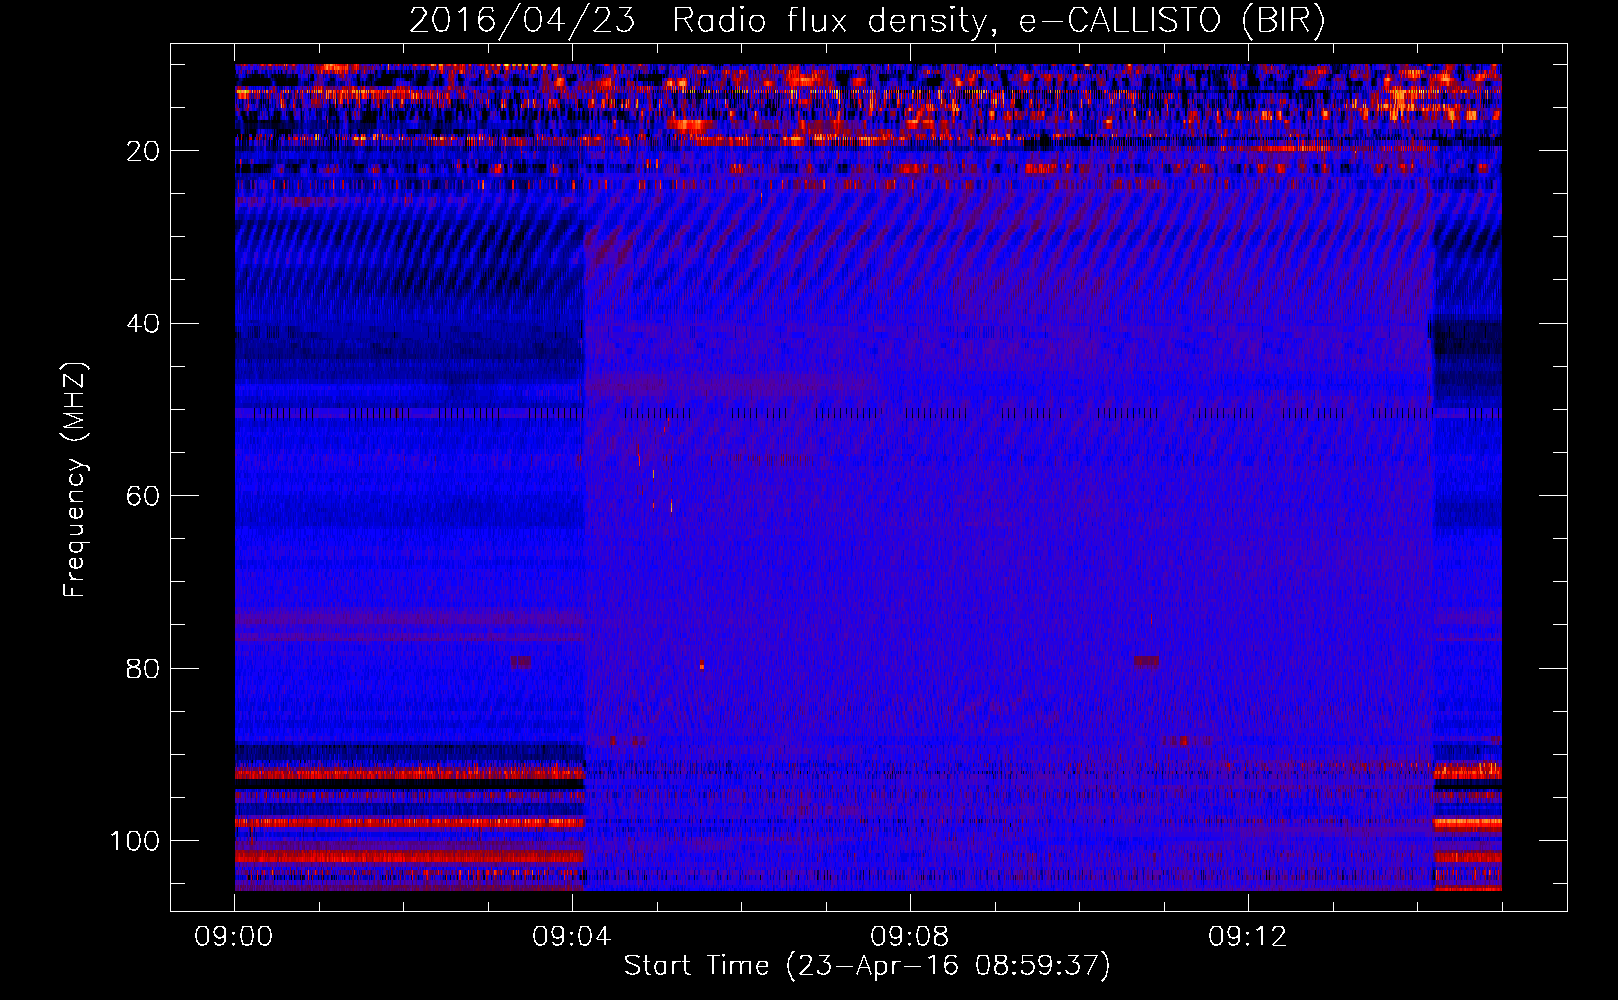
Task: Click the '40' frequency tick label
Action: (x=143, y=324)
